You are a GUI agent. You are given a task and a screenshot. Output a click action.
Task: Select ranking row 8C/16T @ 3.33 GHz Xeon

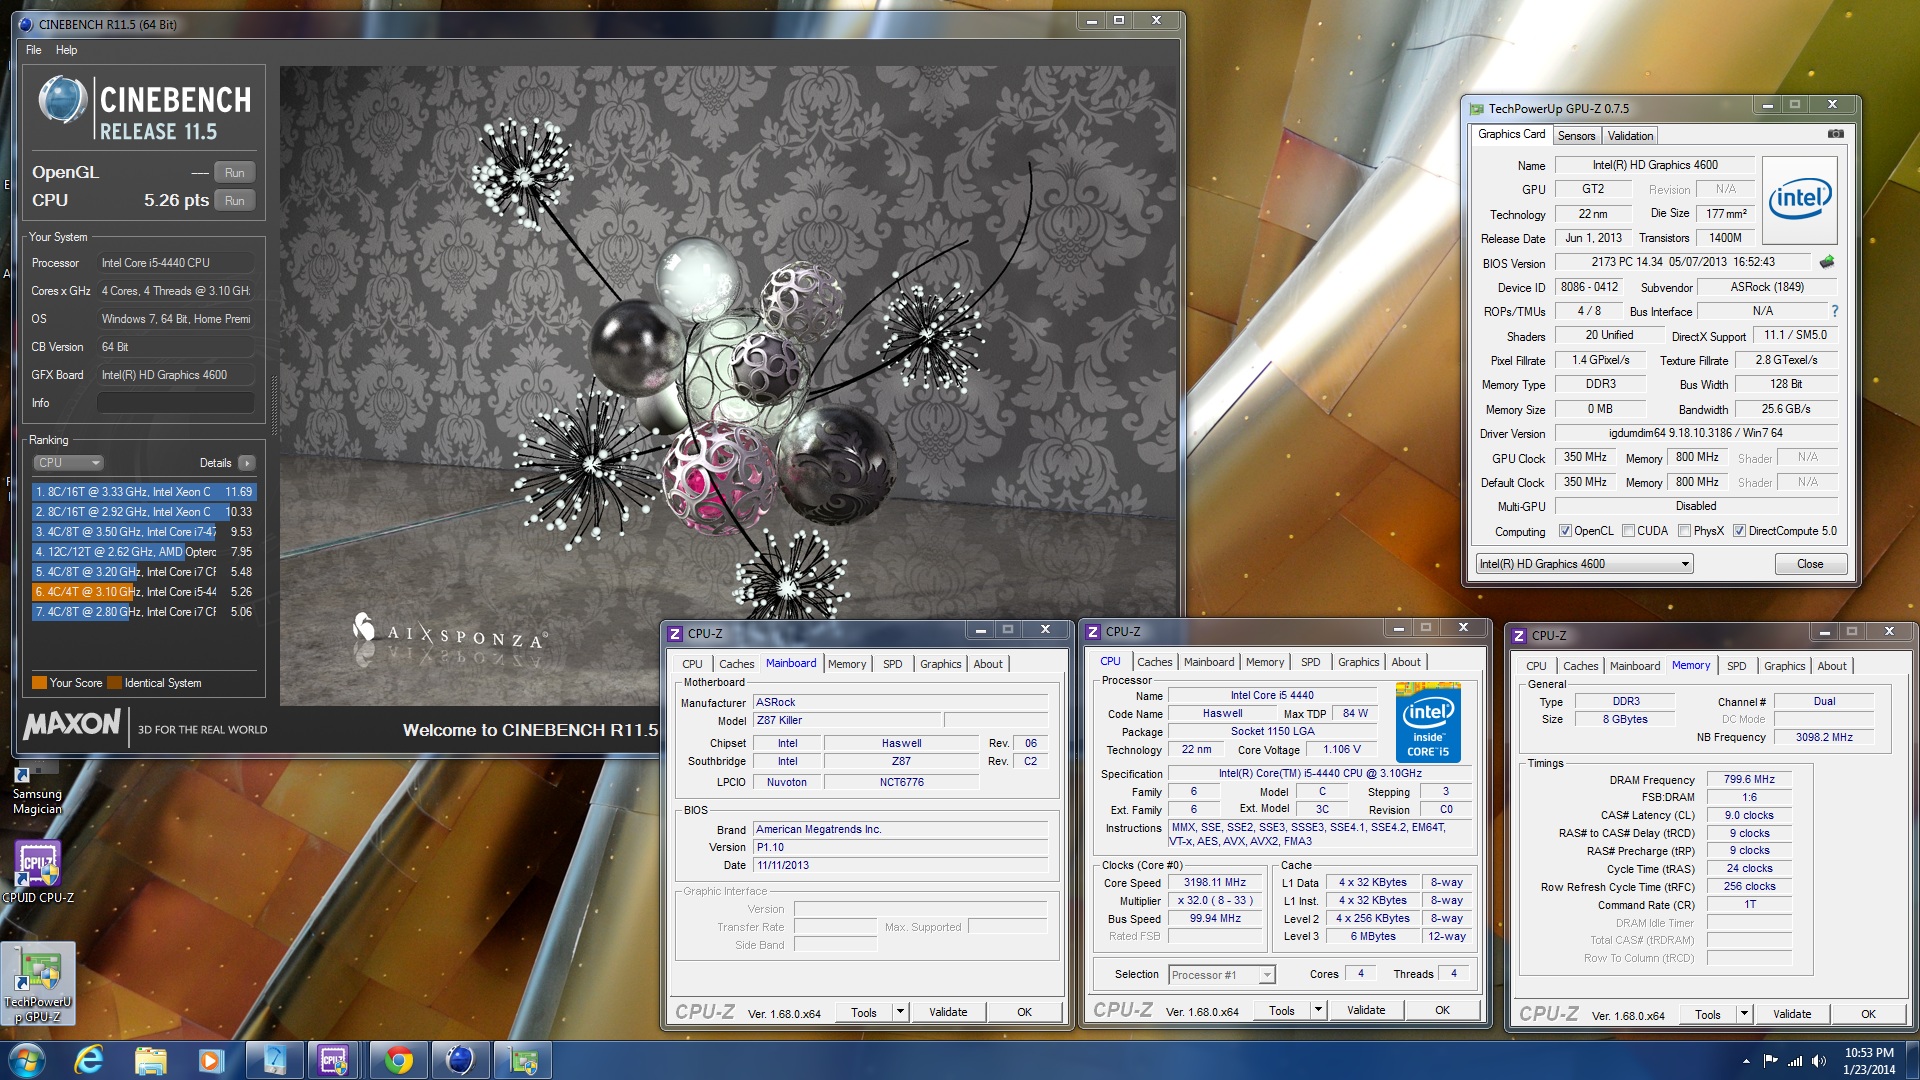(x=144, y=492)
